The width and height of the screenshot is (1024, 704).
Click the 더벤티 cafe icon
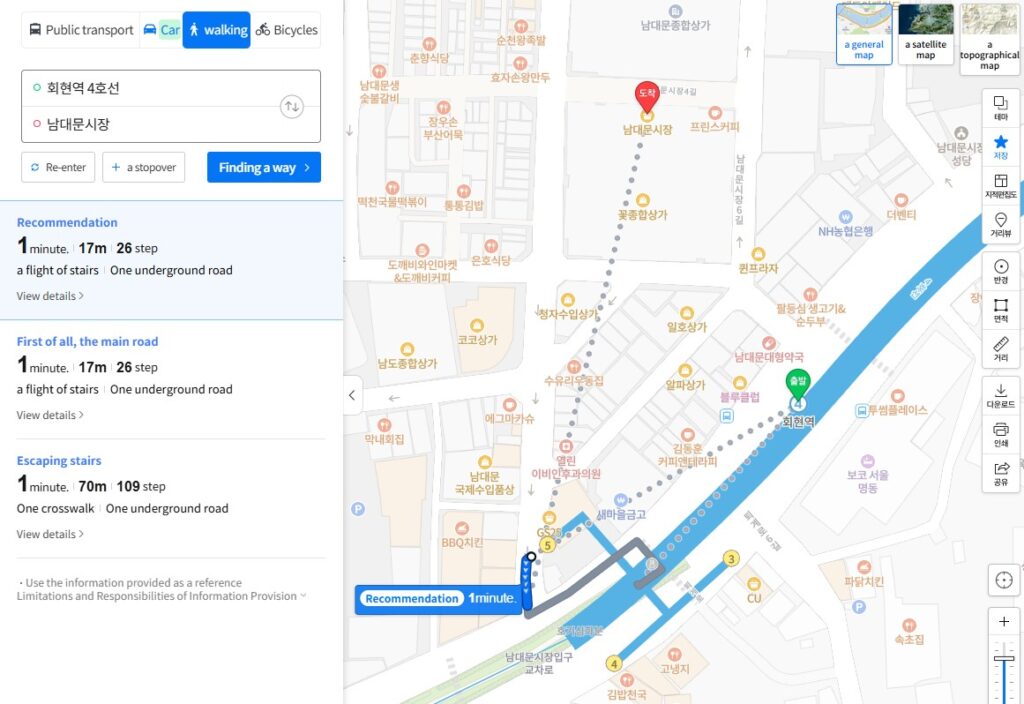coord(901,200)
